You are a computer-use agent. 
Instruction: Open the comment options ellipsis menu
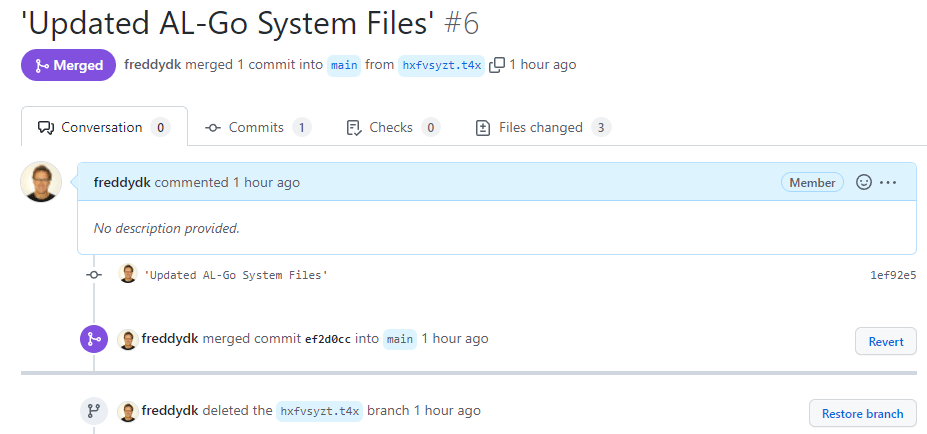pyautogui.click(x=888, y=183)
